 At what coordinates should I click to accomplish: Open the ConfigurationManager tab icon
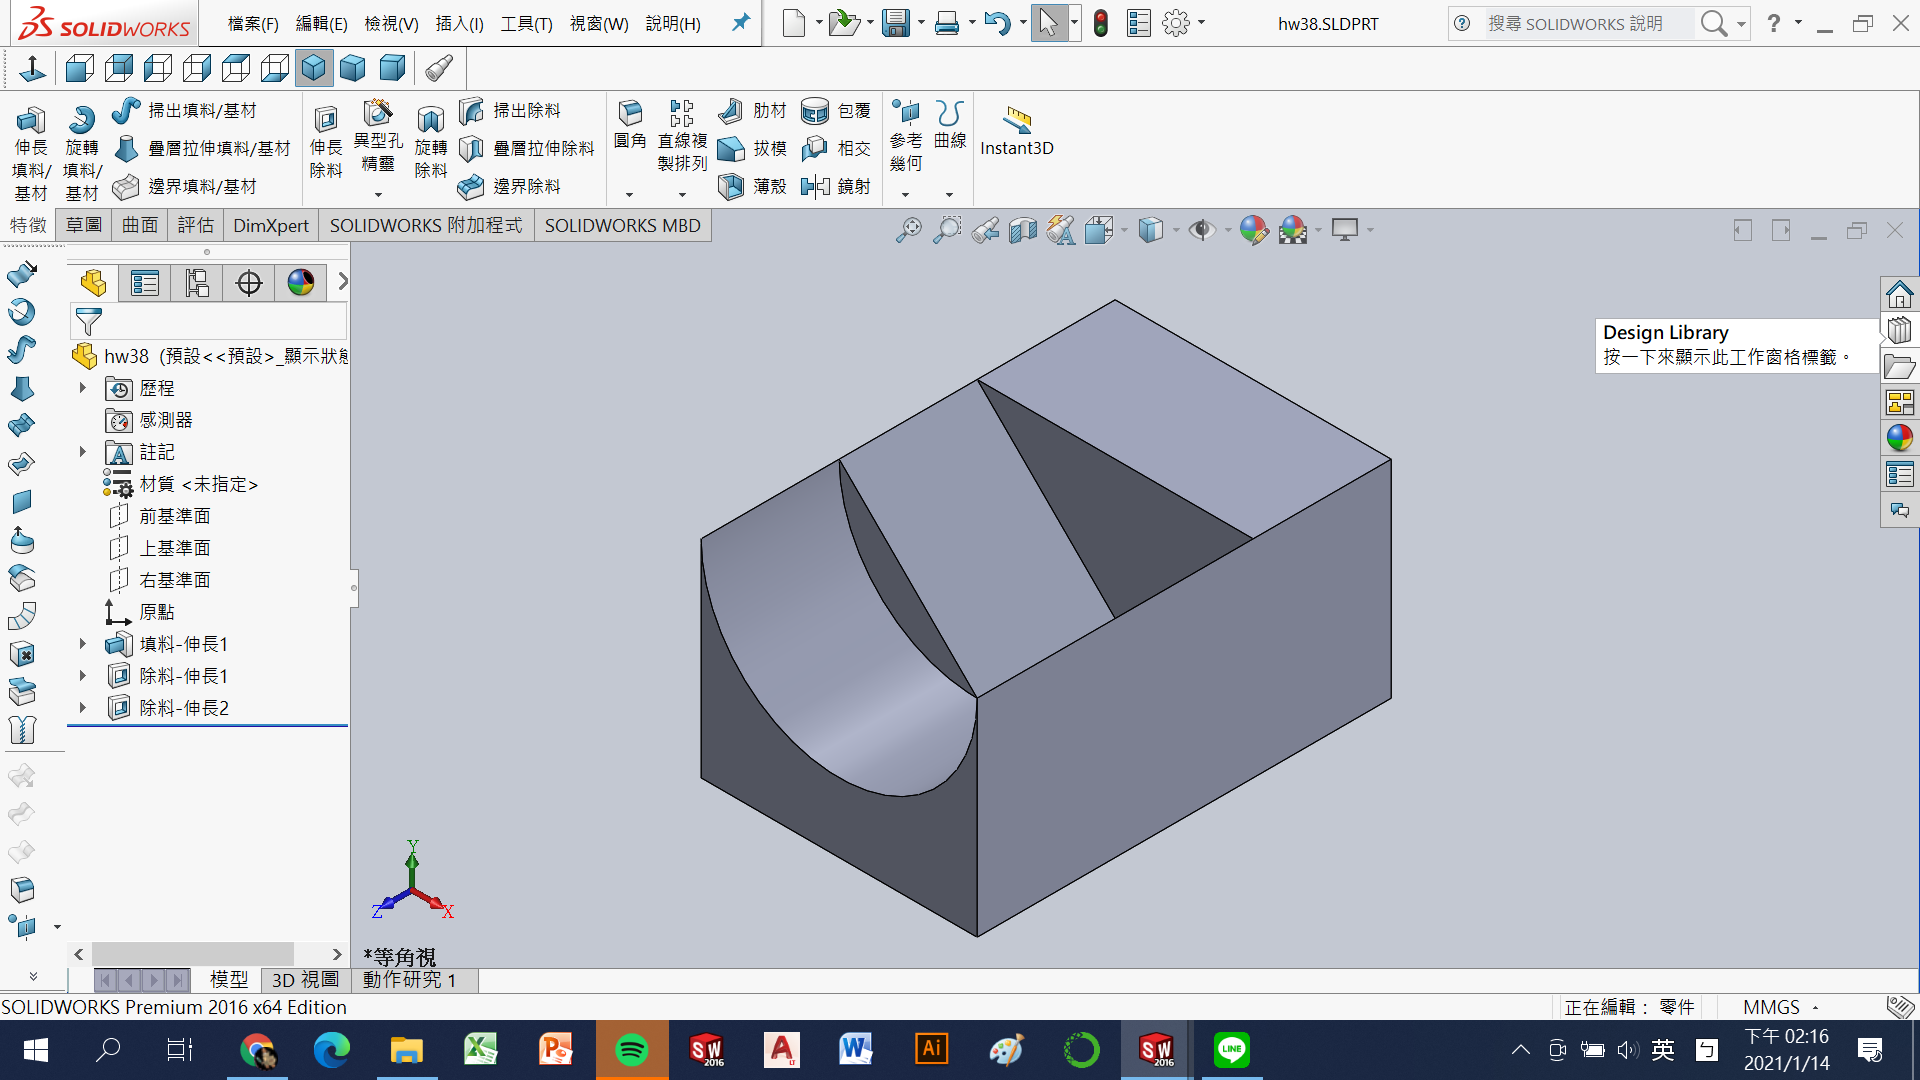(197, 283)
